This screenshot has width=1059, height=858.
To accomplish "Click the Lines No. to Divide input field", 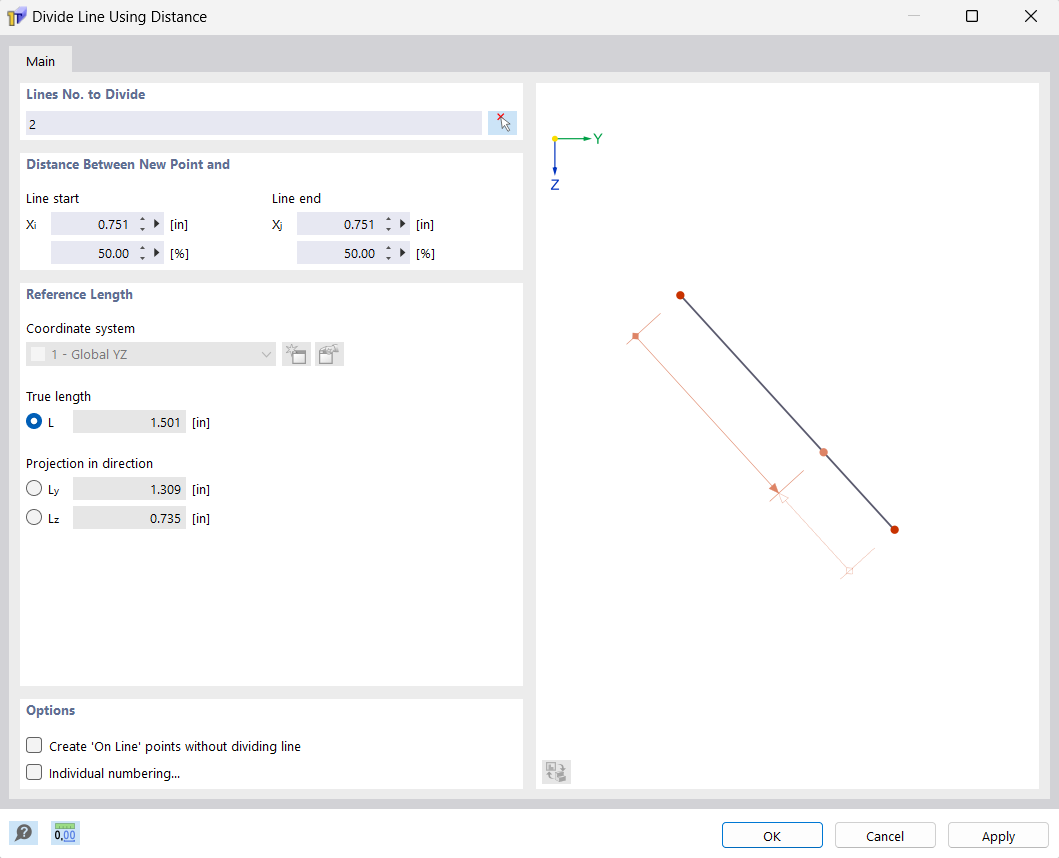I will [x=253, y=122].
